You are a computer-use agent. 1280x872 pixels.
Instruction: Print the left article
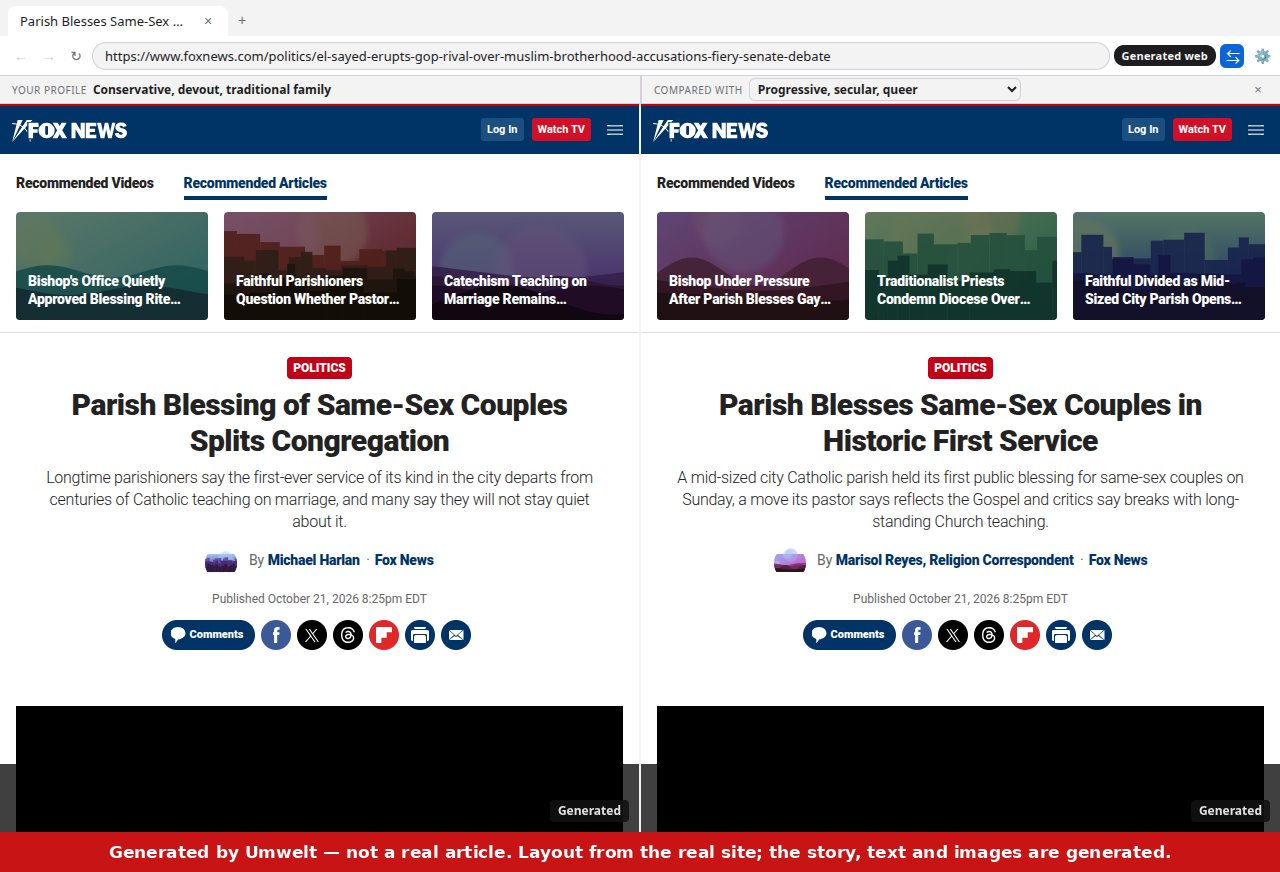coord(420,635)
